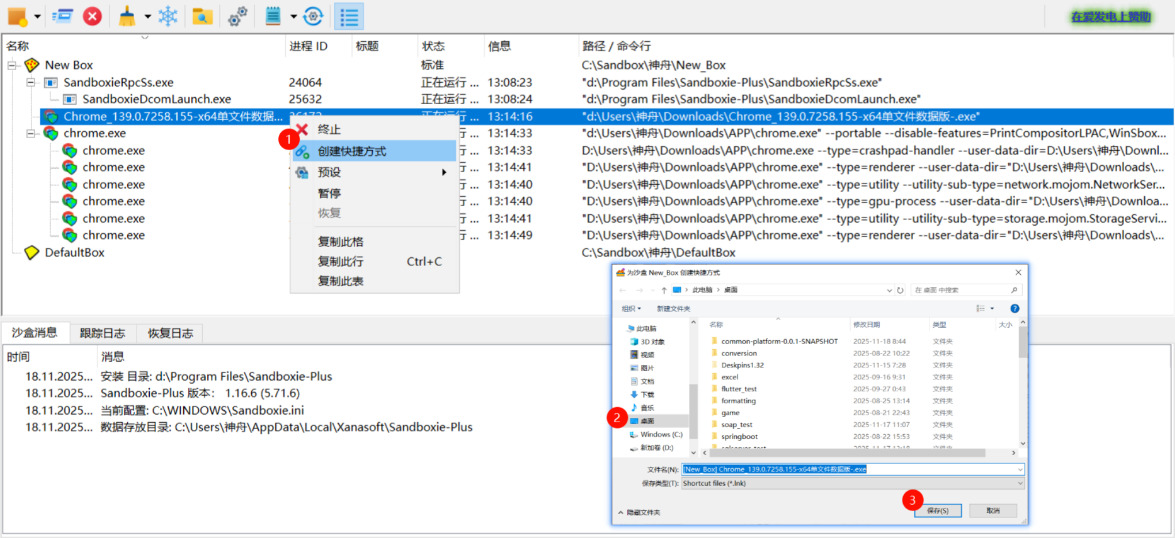Image resolution: width=1175 pixels, height=538 pixels.
Task: Click the New Box sandbox icon
Action: tap(31, 65)
